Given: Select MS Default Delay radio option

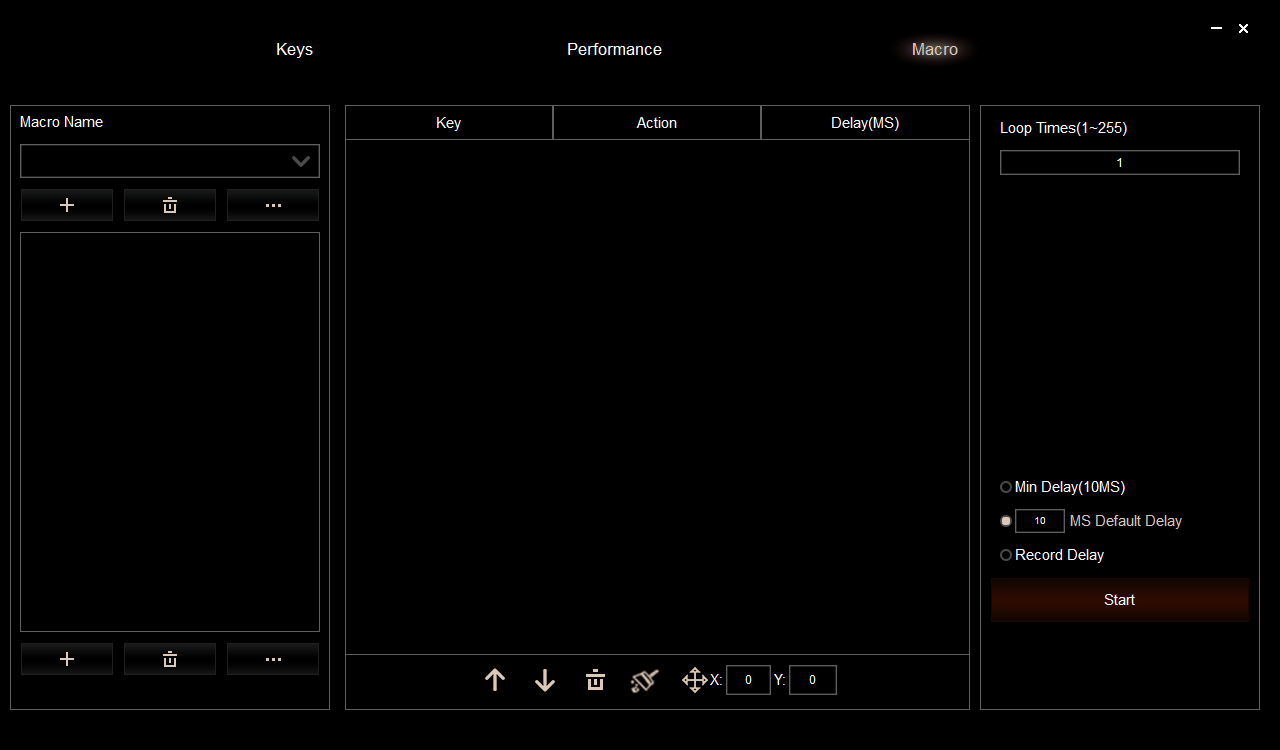Looking at the screenshot, I should pyautogui.click(x=1006, y=521).
